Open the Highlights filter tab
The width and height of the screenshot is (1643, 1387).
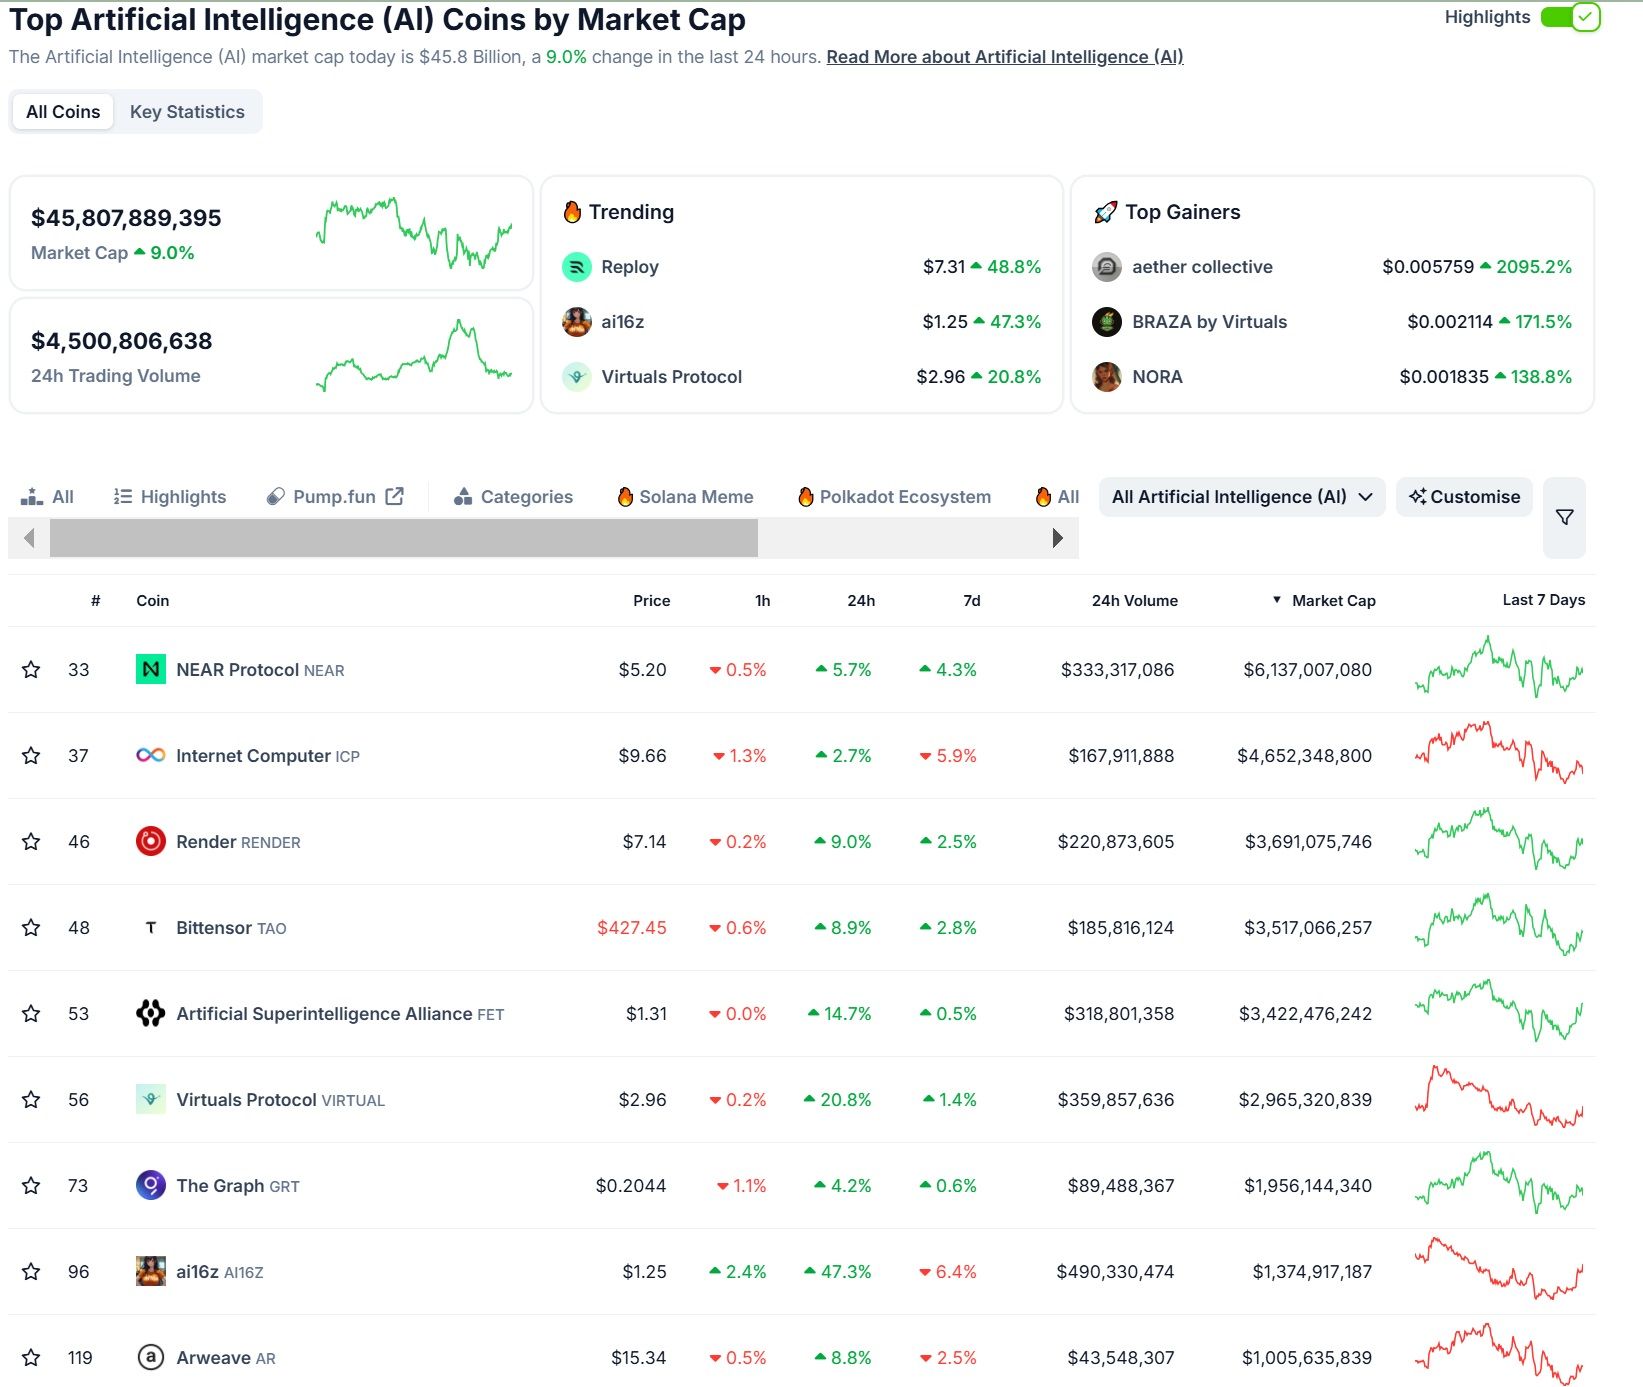[x=170, y=497]
